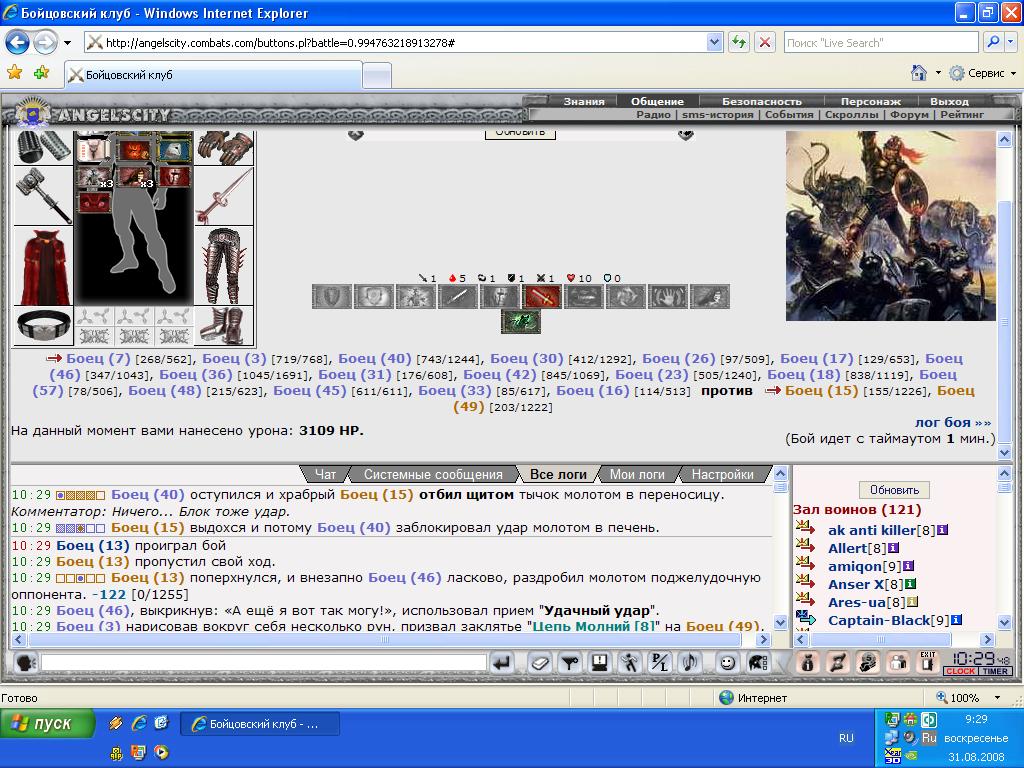Select the grey shield technique icon

[x=332, y=296]
